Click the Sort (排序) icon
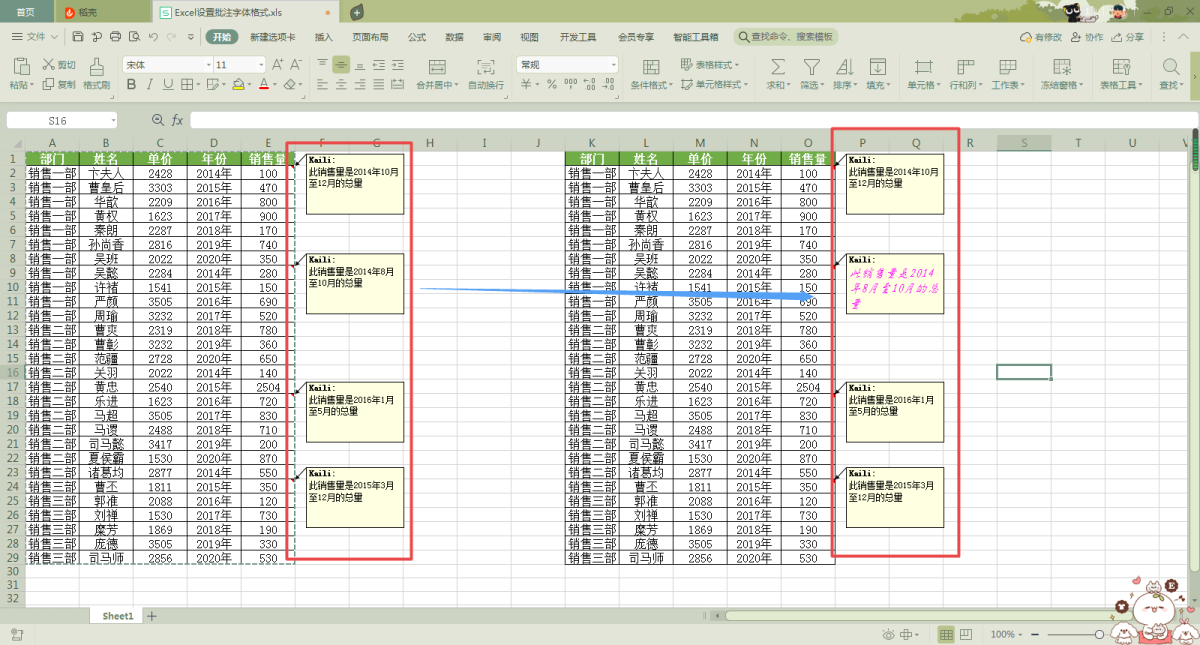 tap(844, 67)
